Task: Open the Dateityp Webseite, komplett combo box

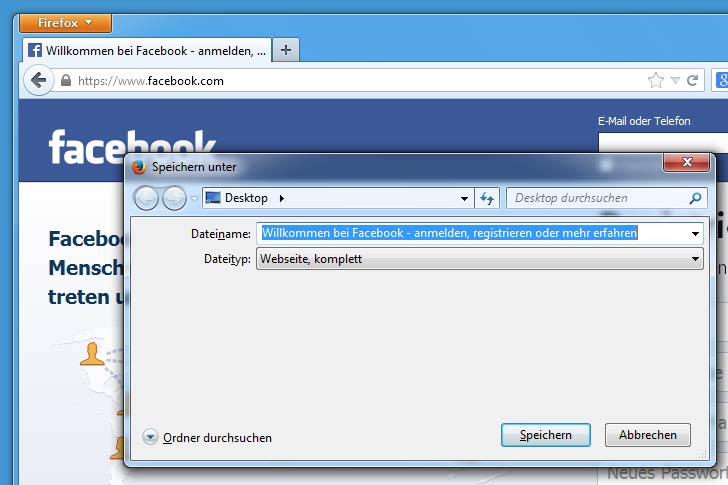Action: tap(480, 259)
